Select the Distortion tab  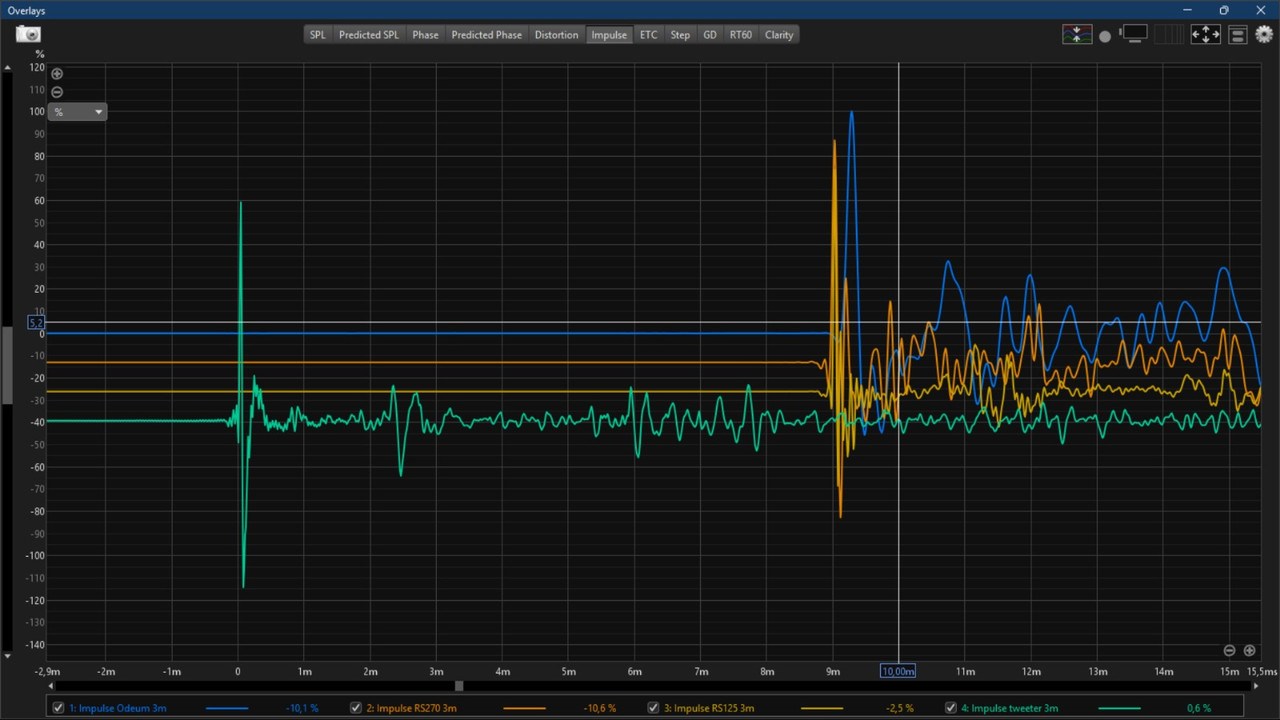pos(556,34)
